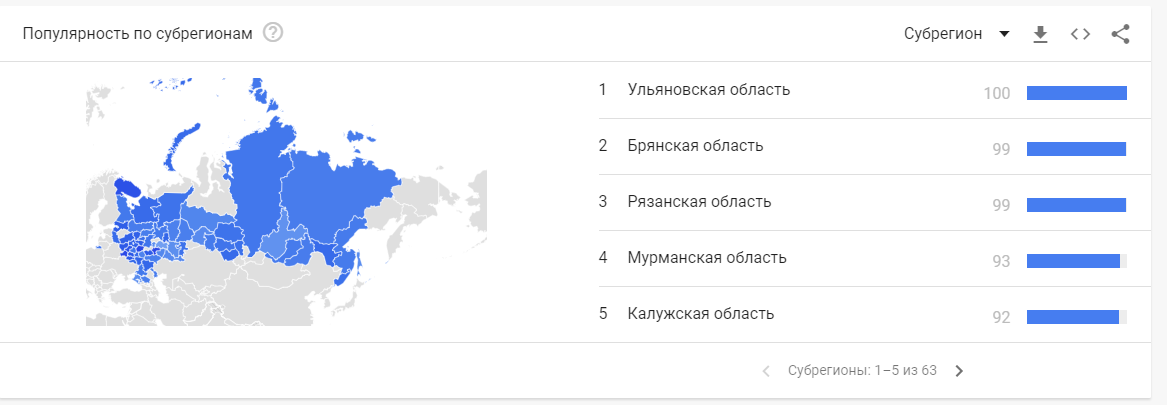This screenshot has width=1167, height=405.
Task: Click the share icon
Action: tap(1120, 34)
